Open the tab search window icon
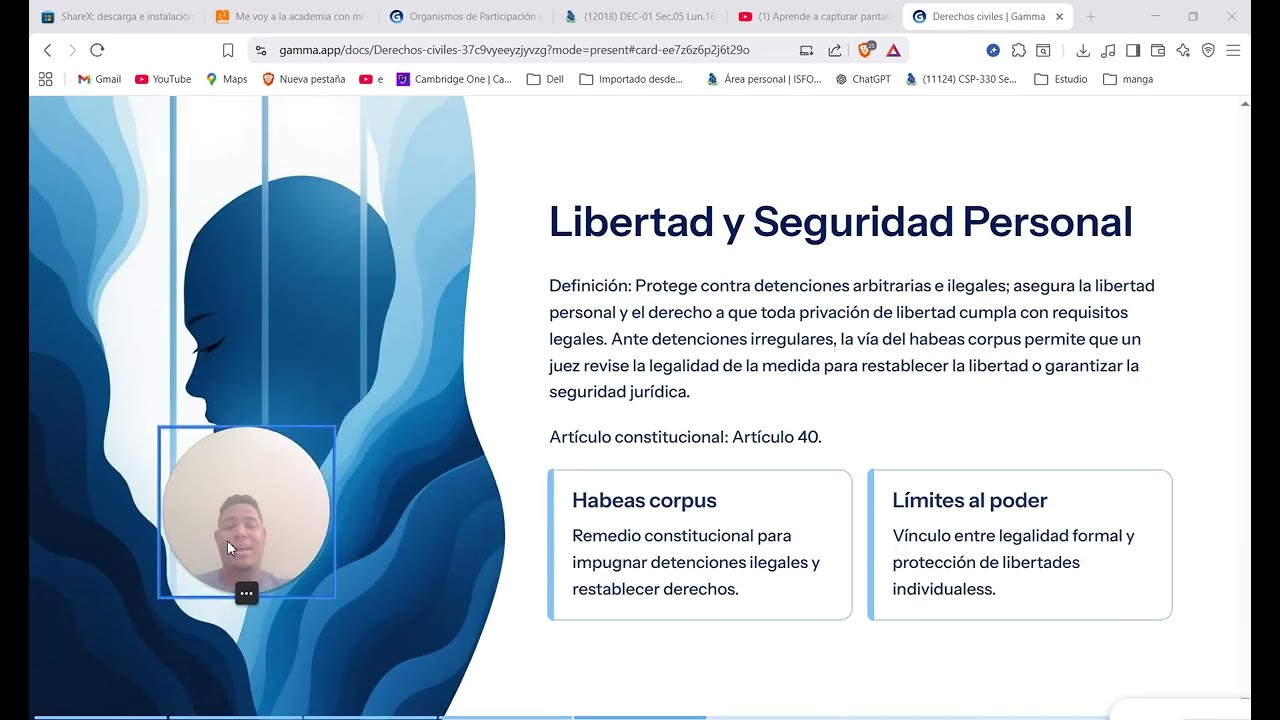The height and width of the screenshot is (720, 1280). (1043, 50)
